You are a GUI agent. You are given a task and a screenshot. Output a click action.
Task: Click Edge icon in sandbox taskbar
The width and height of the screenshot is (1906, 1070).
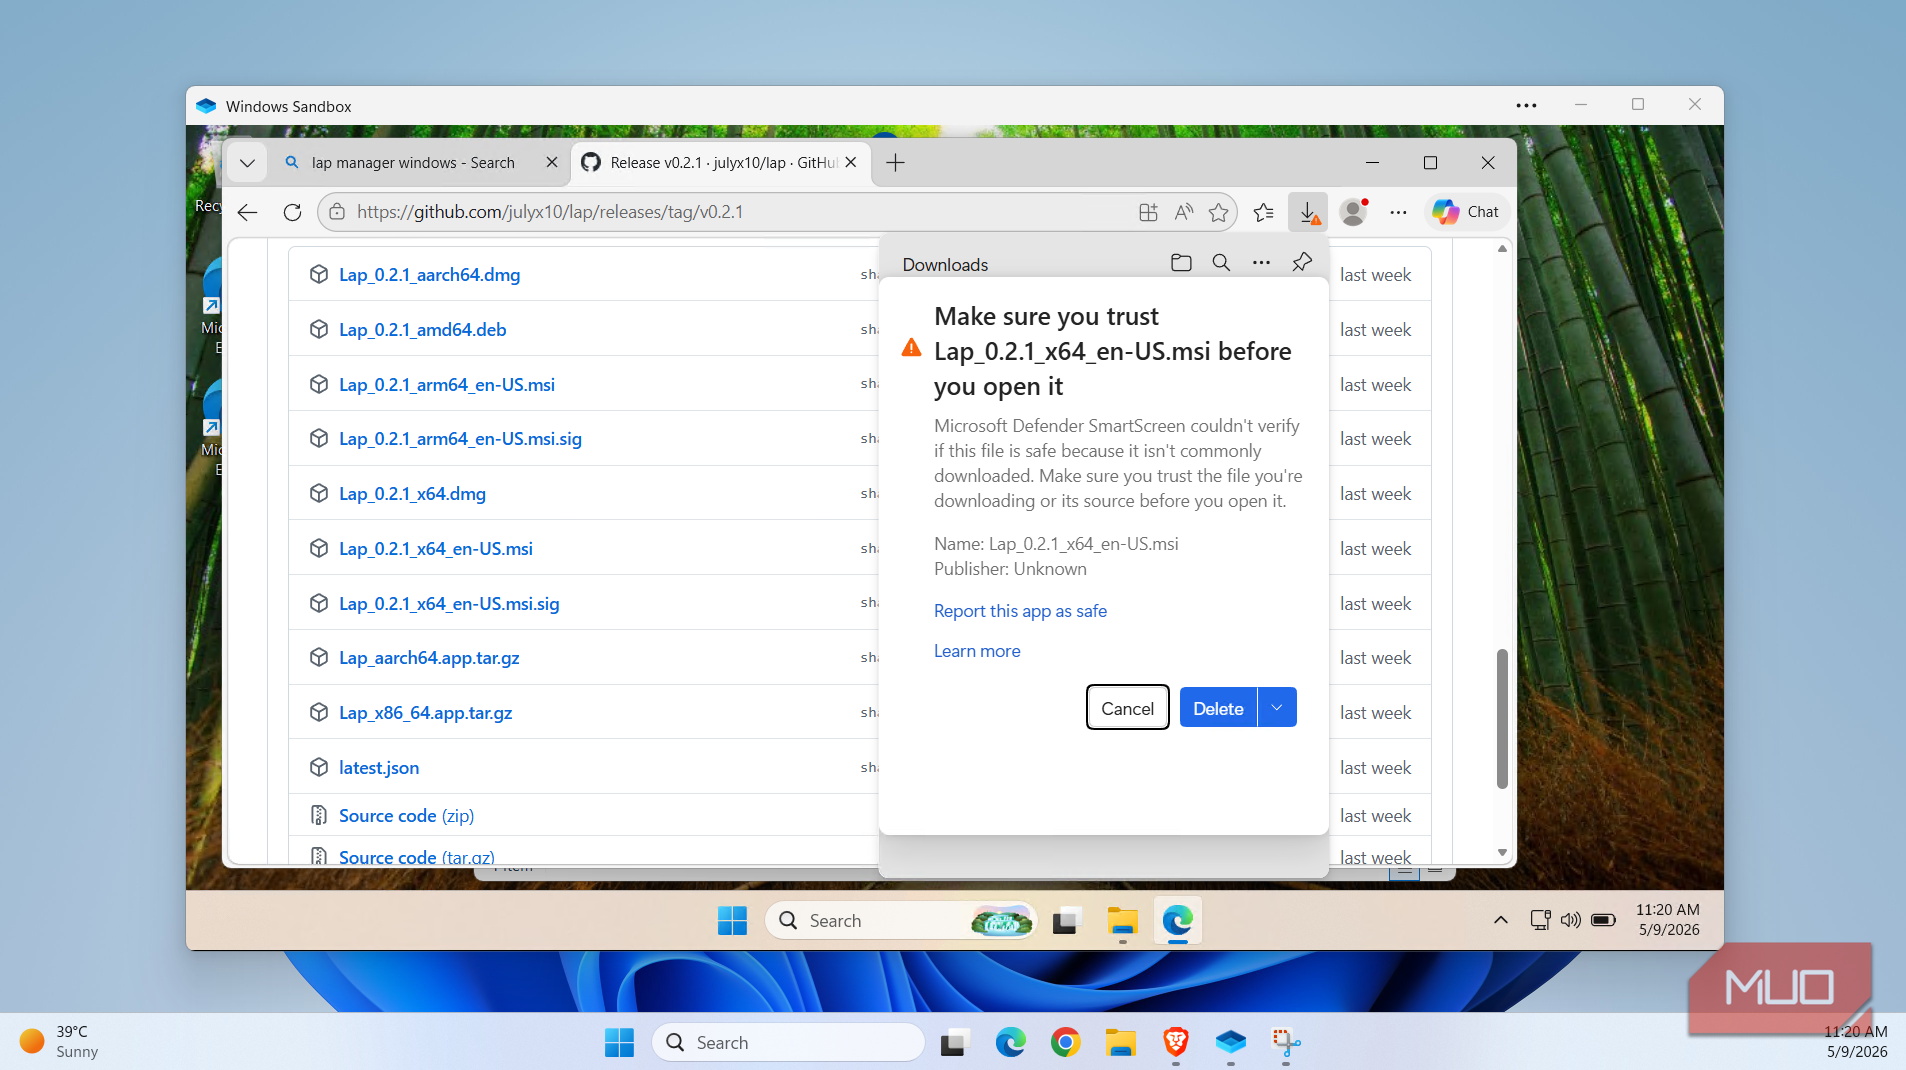[1177, 920]
